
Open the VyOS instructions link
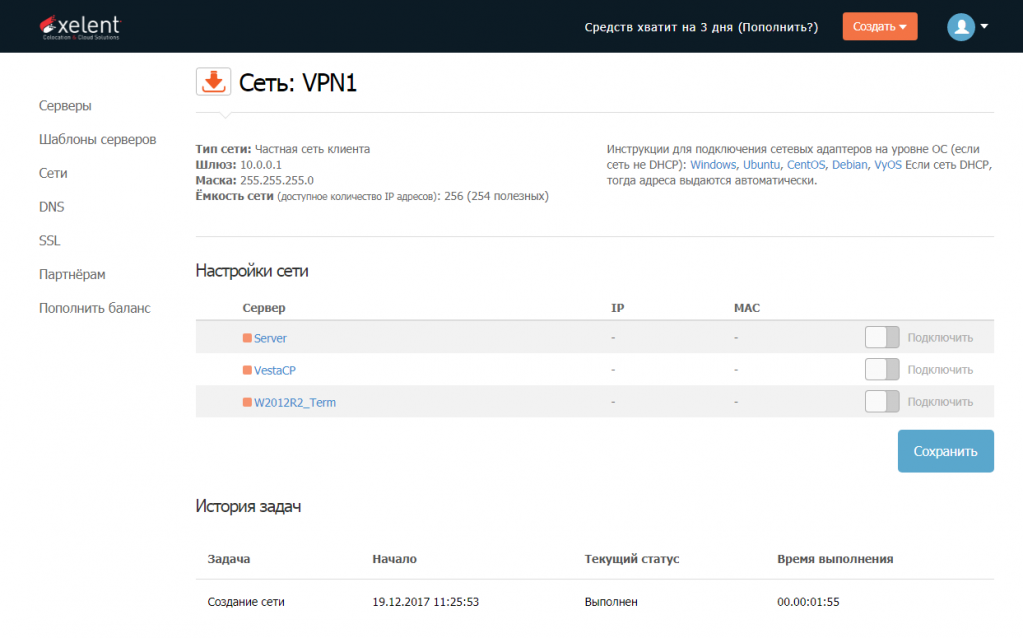click(888, 165)
